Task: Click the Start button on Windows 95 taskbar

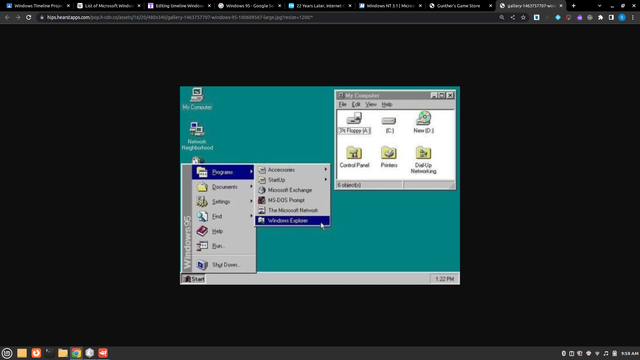Action: click(193, 279)
